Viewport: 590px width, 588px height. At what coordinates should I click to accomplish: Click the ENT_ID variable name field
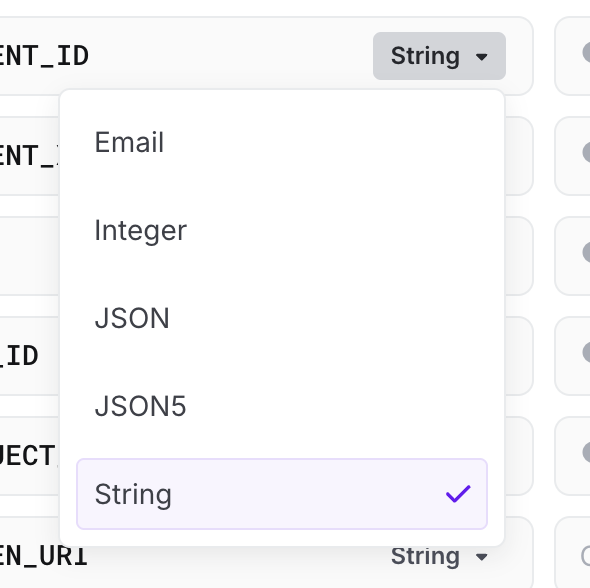pos(44,56)
